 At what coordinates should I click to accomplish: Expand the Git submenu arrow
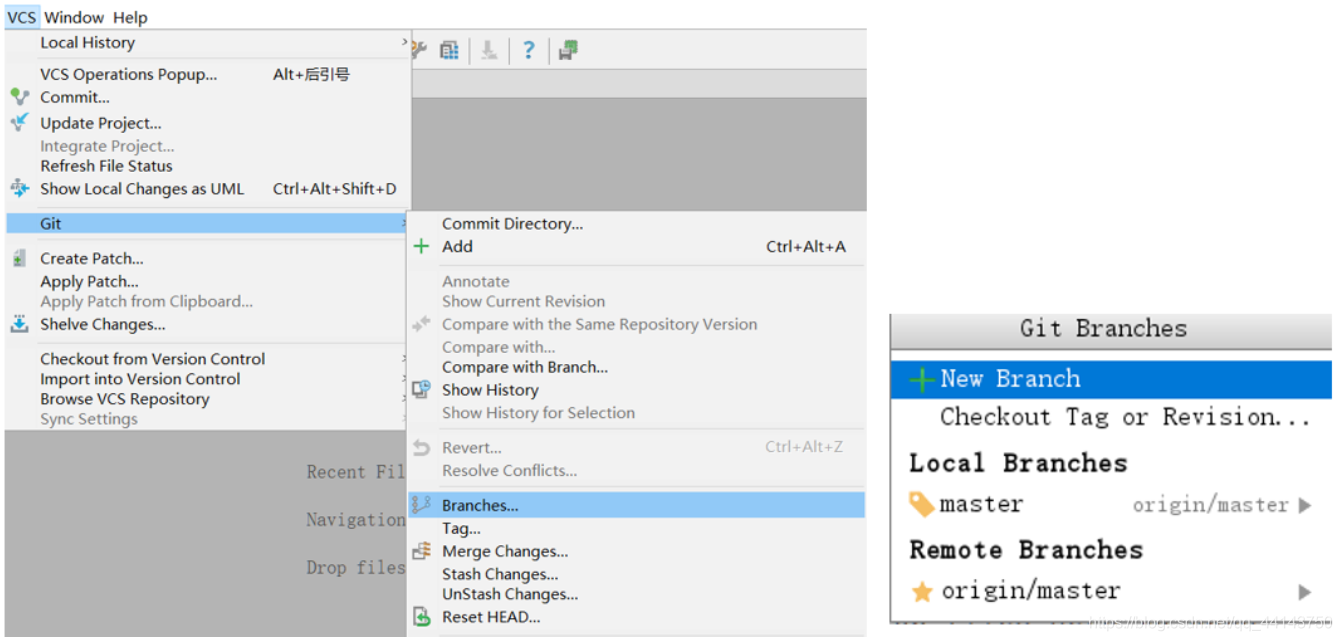click(x=404, y=223)
